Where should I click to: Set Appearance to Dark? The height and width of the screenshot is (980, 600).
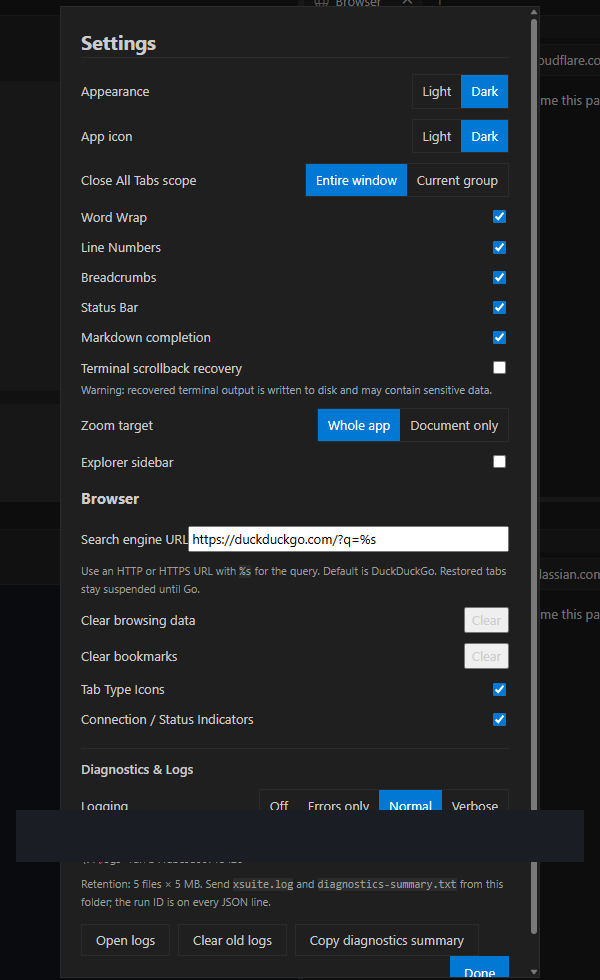(x=484, y=91)
